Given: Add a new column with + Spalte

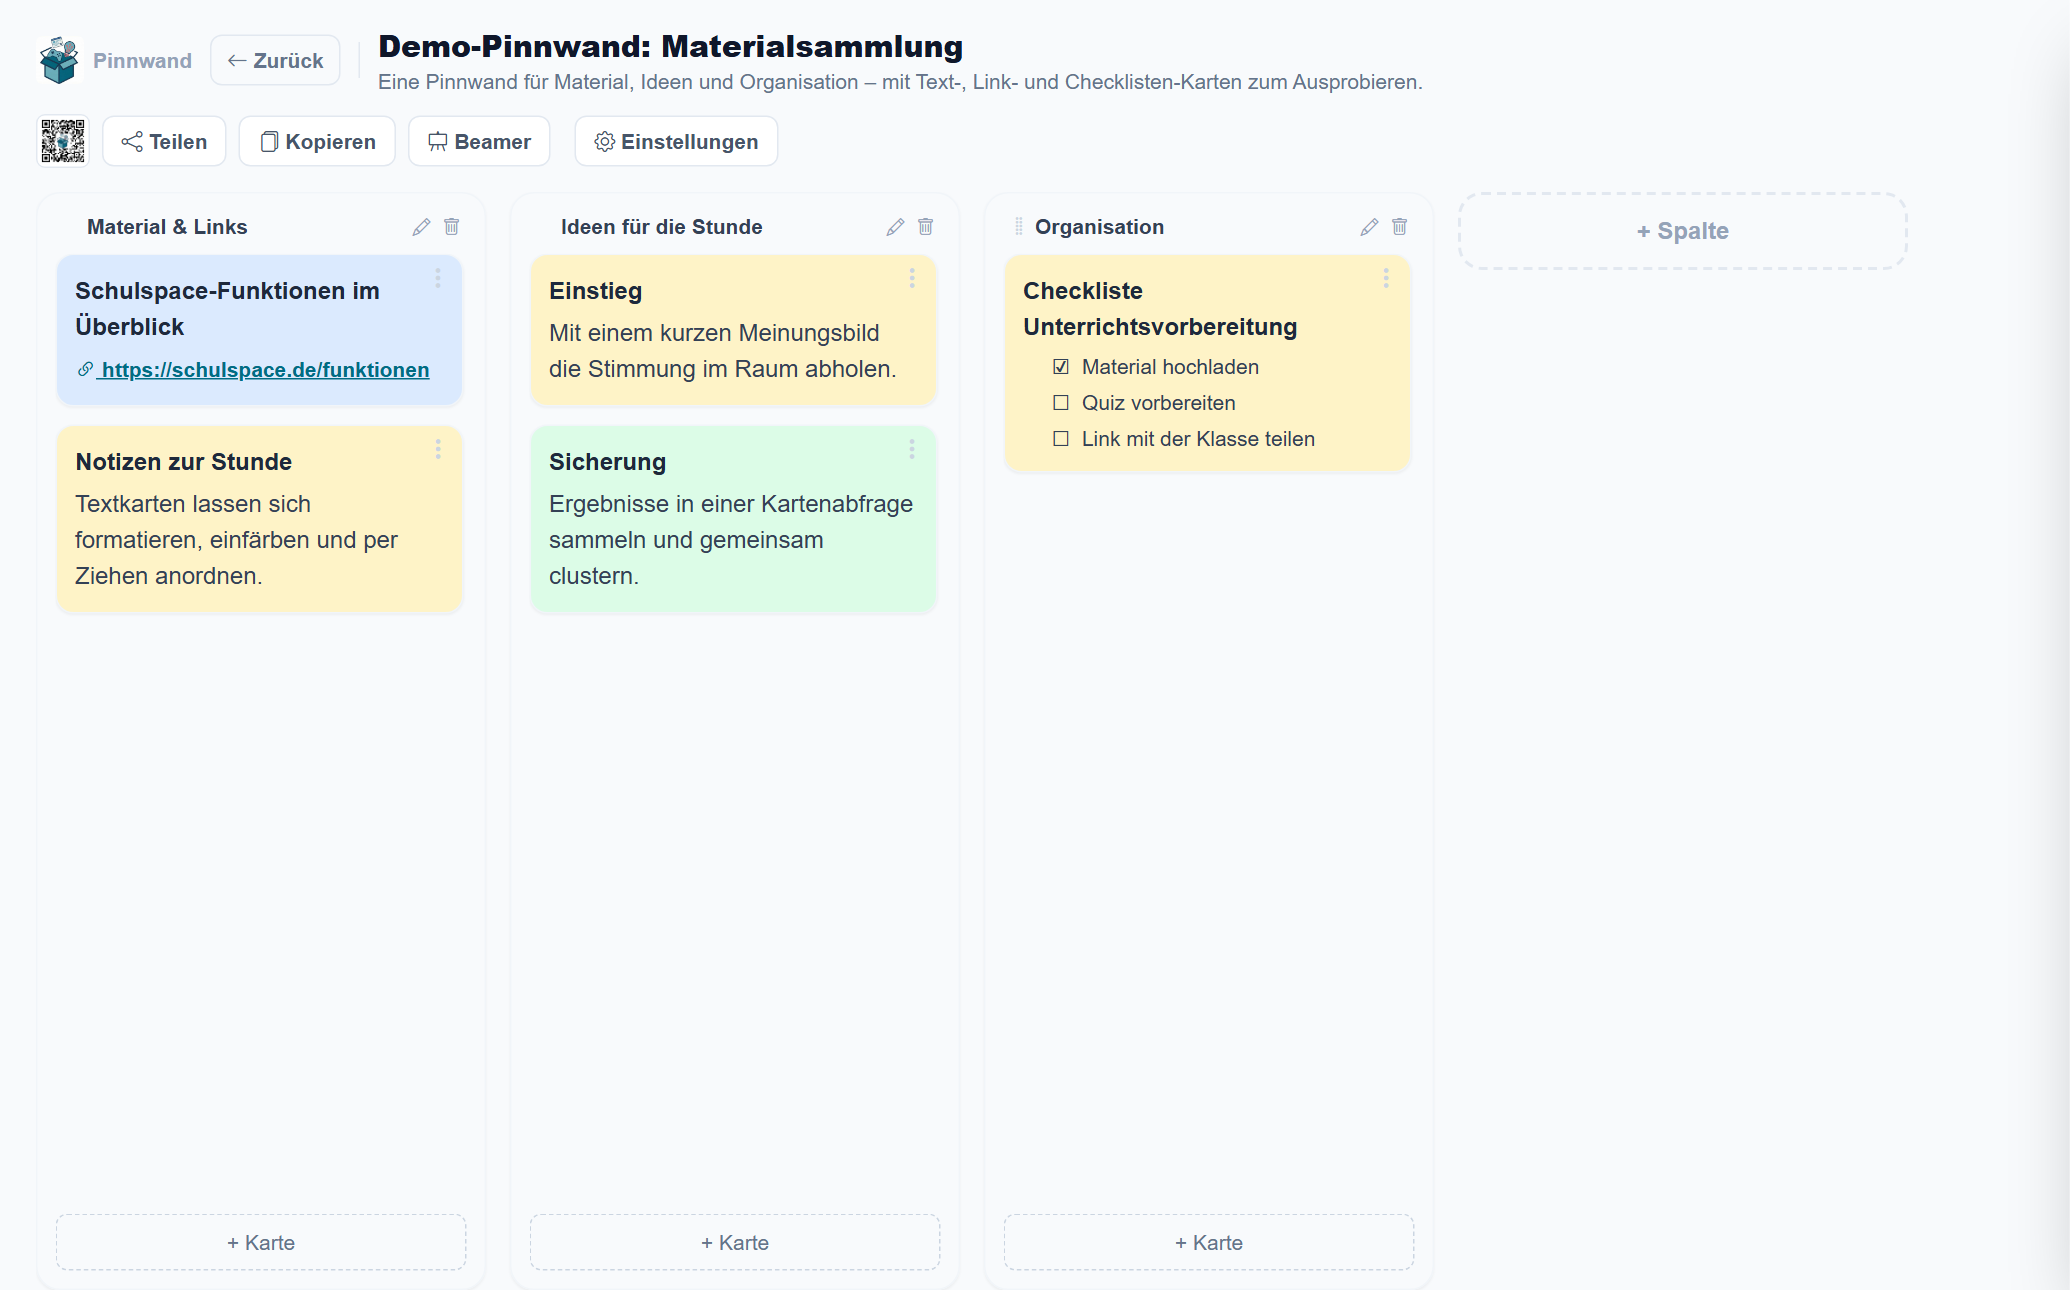Looking at the screenshot, I should (x=1683, y=231).
